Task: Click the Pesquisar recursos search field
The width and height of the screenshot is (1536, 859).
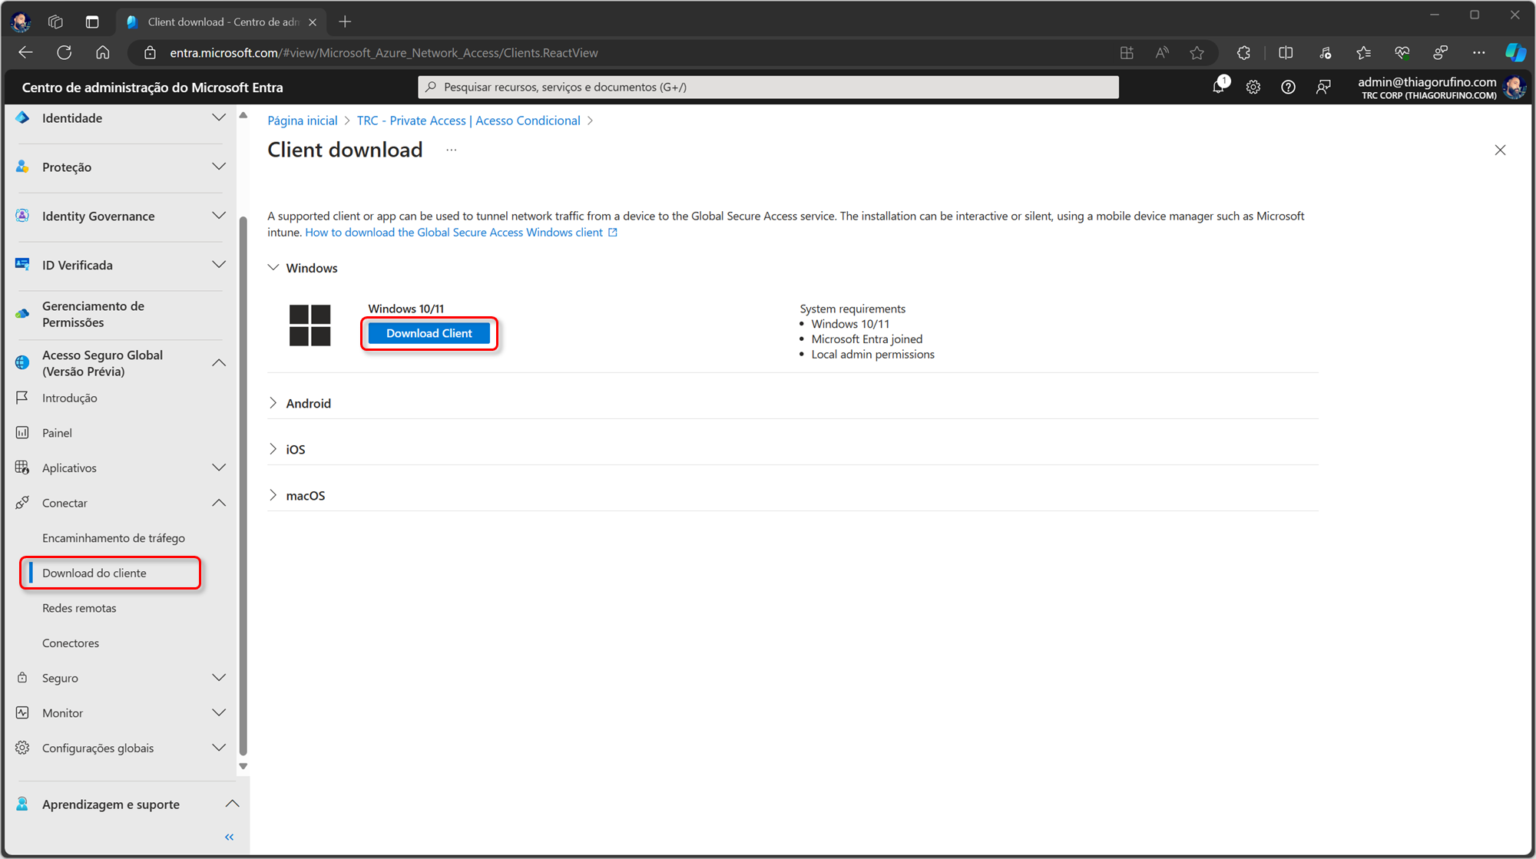Action: point(768,87)
